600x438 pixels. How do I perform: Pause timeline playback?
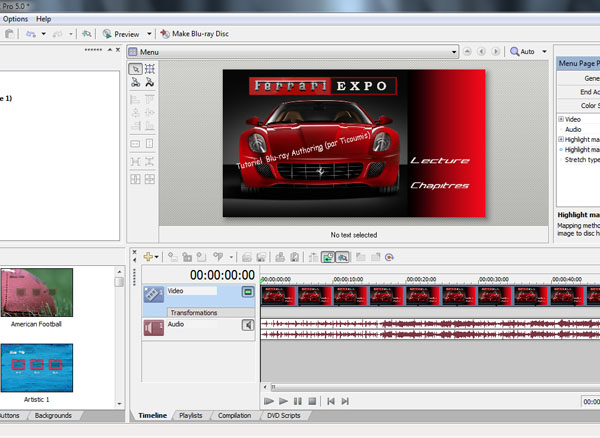298,401
